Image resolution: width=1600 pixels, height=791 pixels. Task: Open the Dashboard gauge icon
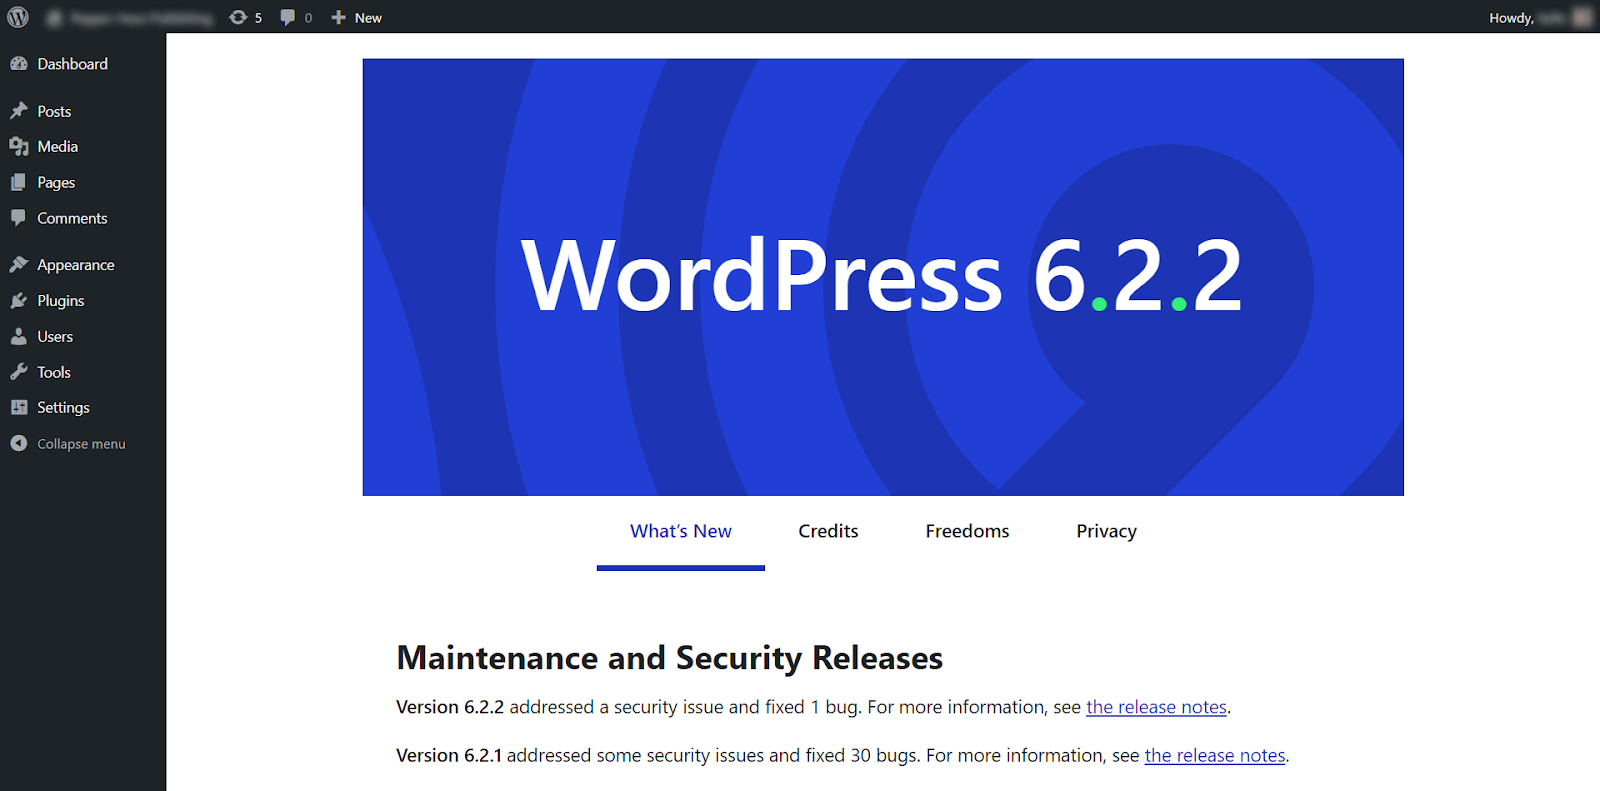(x=19, y=64)
